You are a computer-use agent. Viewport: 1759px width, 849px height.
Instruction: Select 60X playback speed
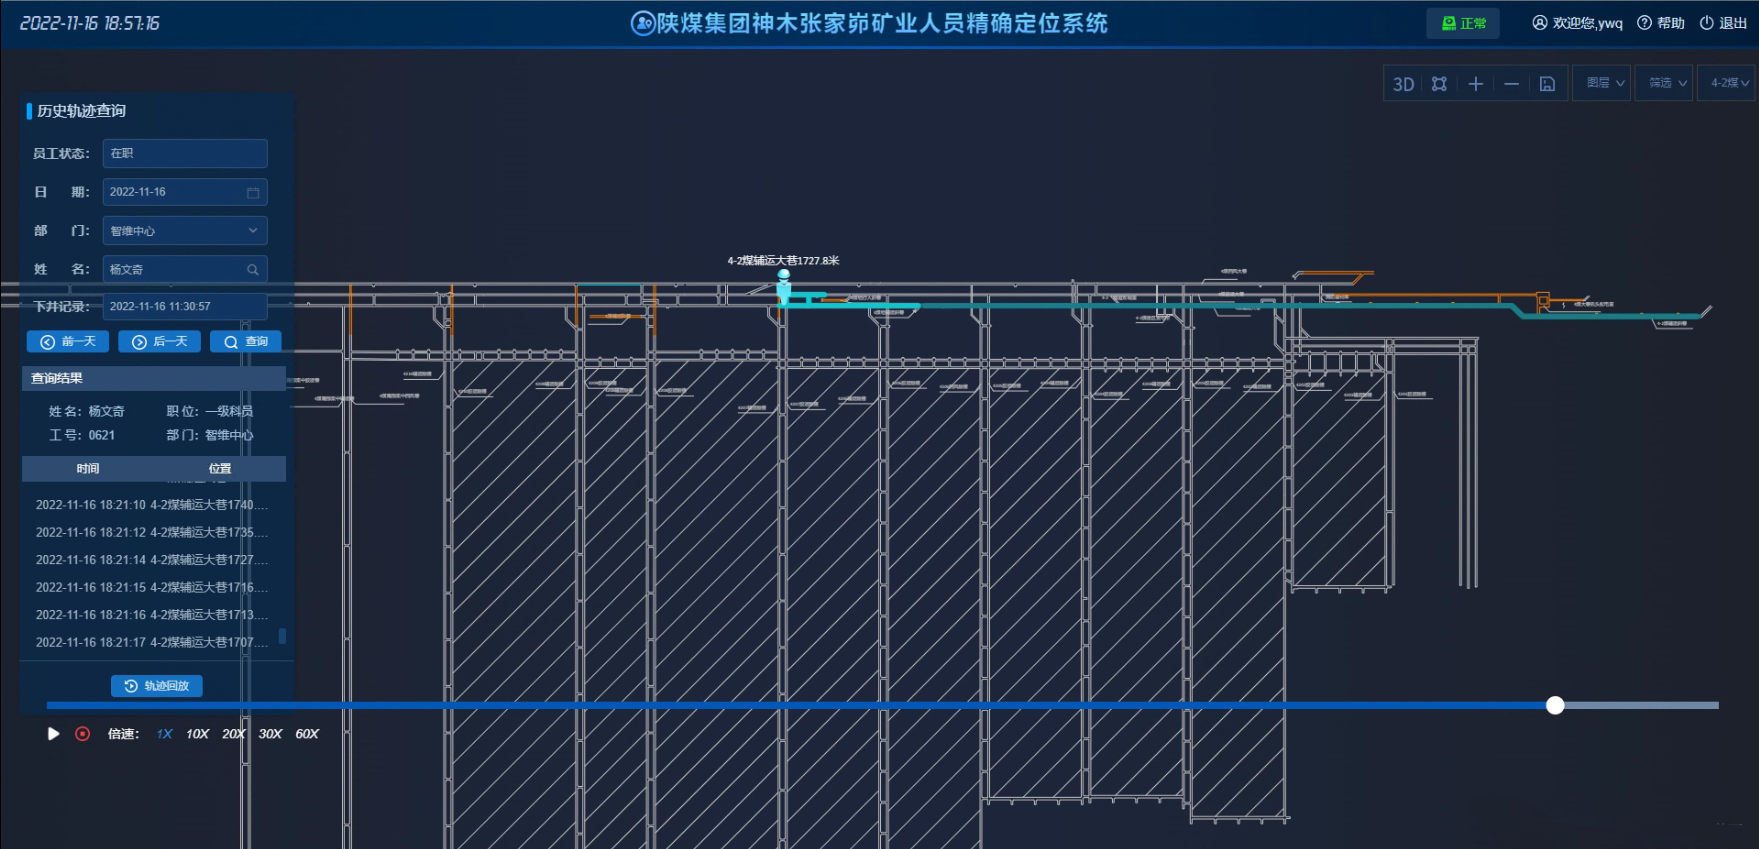point(307,734)
